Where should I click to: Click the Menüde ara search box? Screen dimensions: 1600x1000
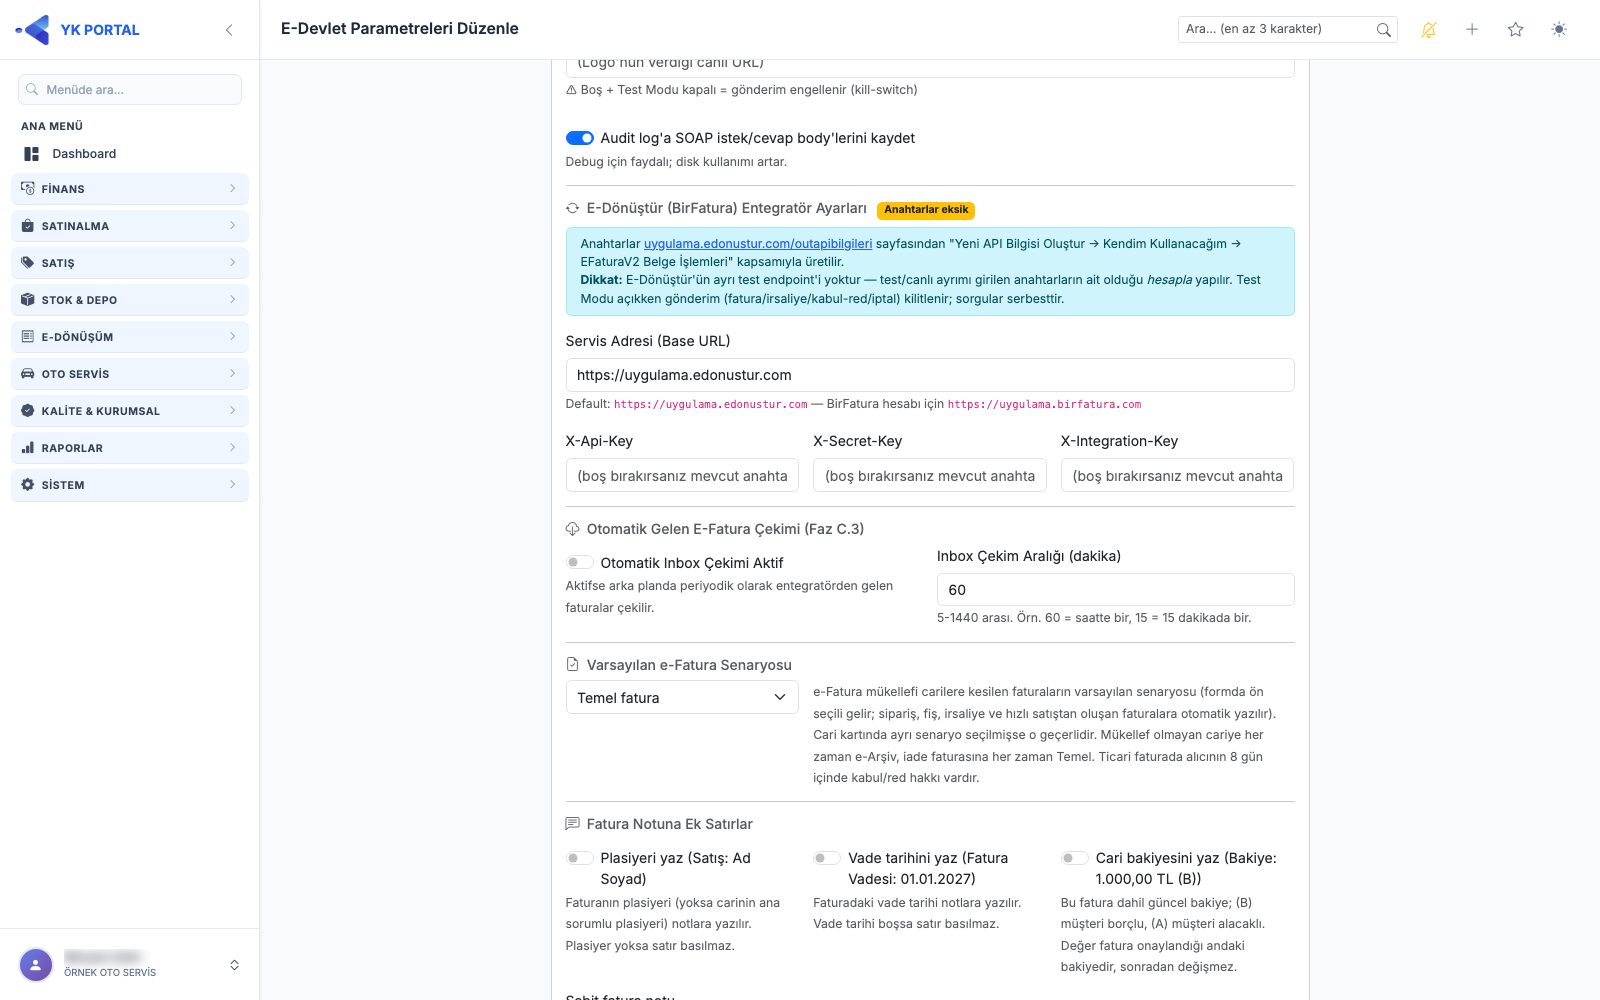(130, 90)
